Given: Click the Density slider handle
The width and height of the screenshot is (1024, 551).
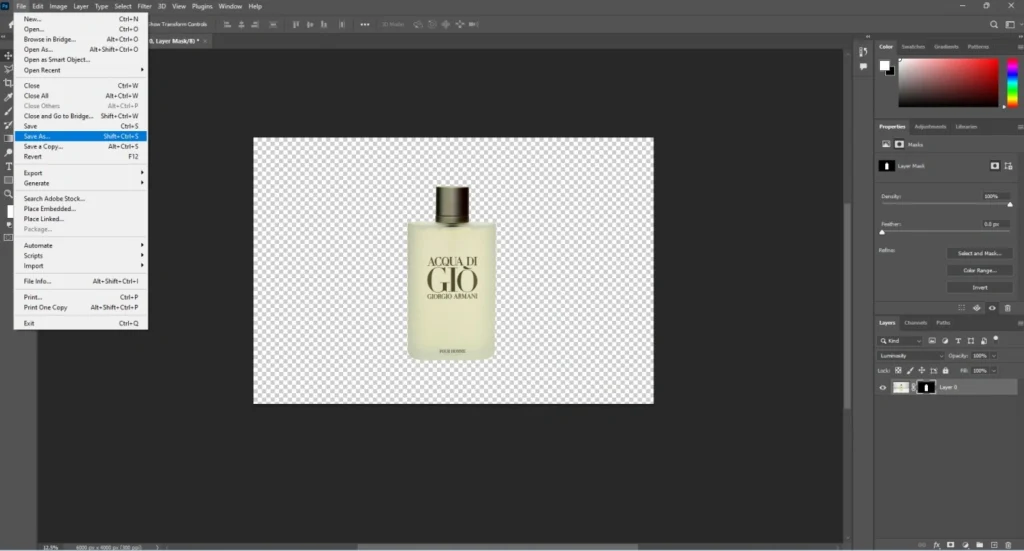Looking at the screenshot, I should (x=1010, y=204).
